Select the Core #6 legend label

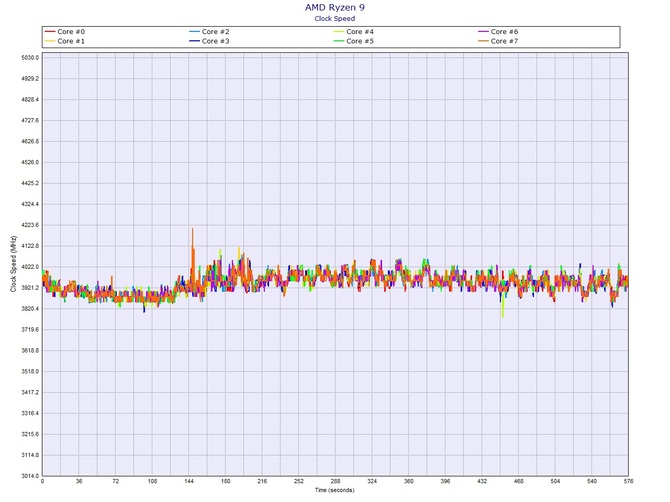click(x=504, y=32)
